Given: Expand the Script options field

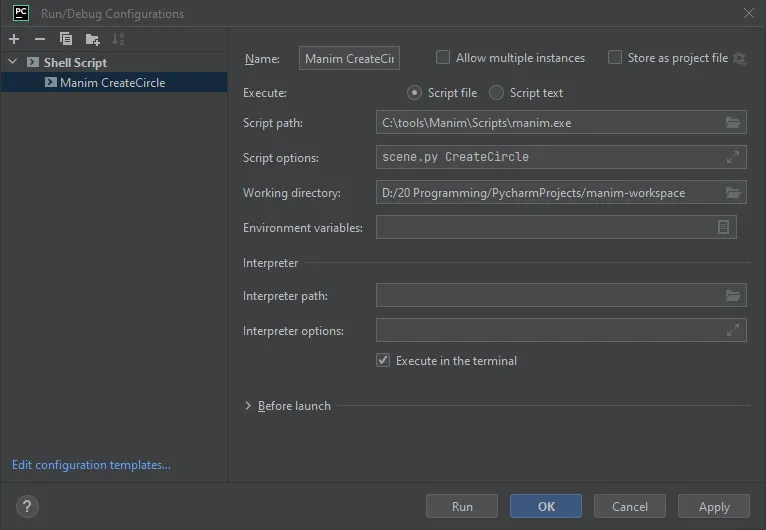Looking at the screenshot, I should [x=733, y=158].
